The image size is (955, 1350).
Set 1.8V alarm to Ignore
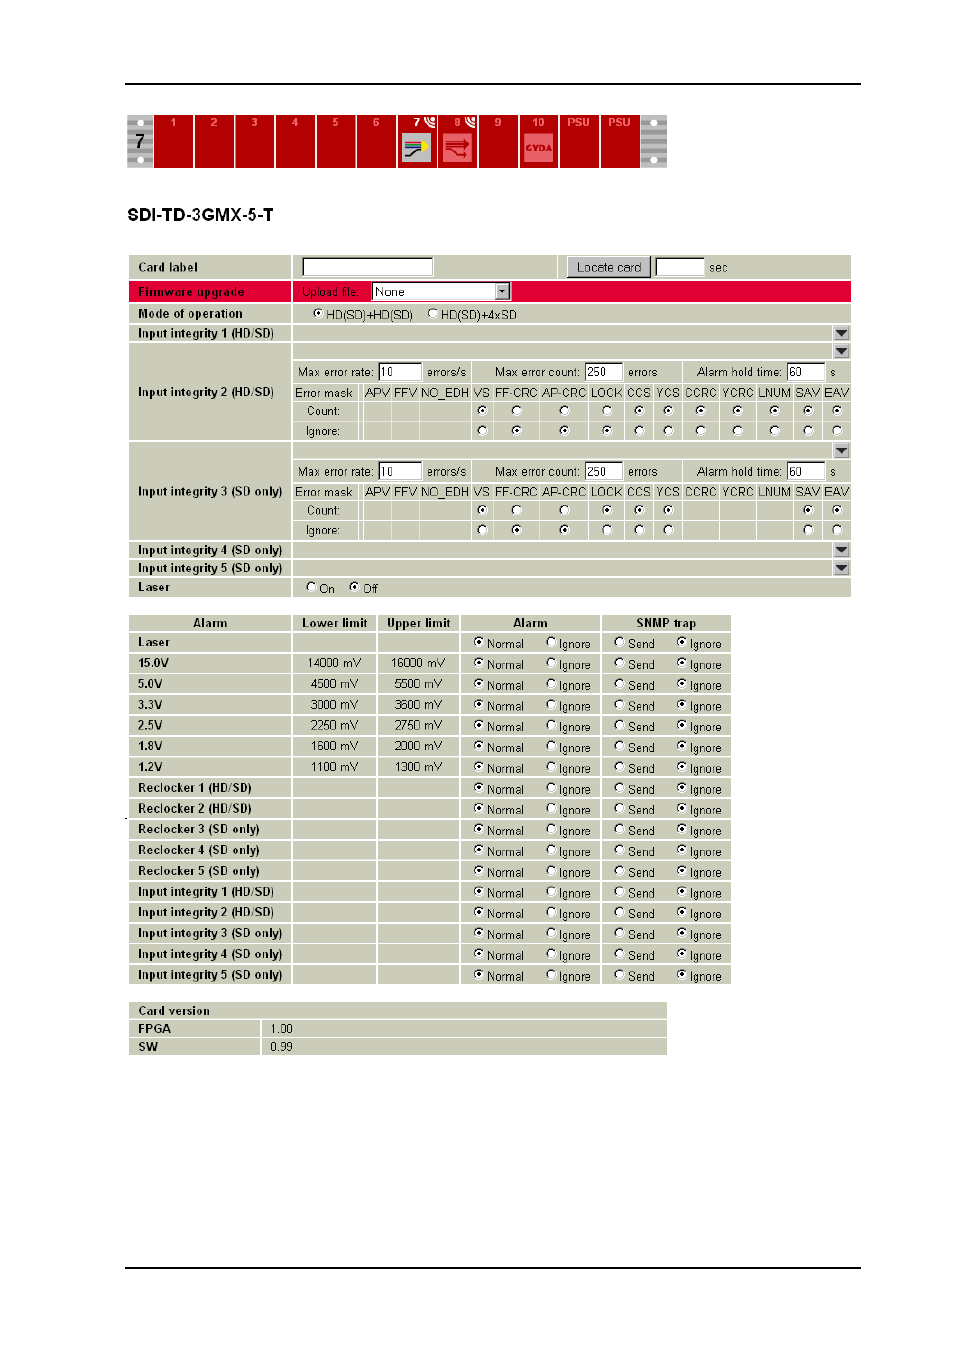[551, 746]
